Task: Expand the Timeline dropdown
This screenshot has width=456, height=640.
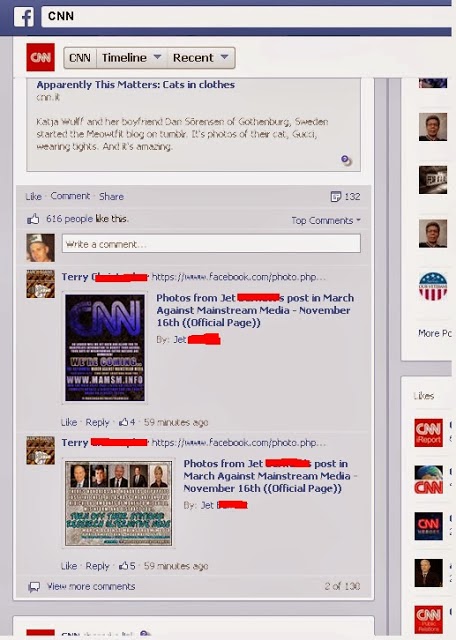Action: tap(131, 58)
